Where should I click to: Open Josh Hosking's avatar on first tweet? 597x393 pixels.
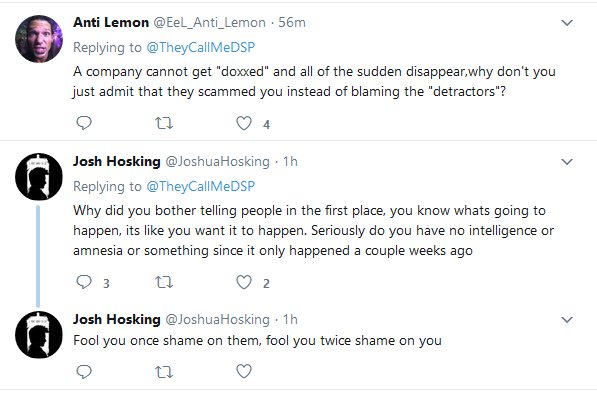coord(39,177)
